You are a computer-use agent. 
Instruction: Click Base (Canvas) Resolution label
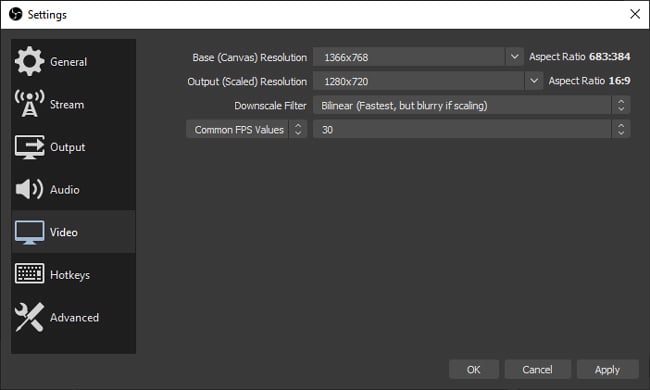coord(250,58)
